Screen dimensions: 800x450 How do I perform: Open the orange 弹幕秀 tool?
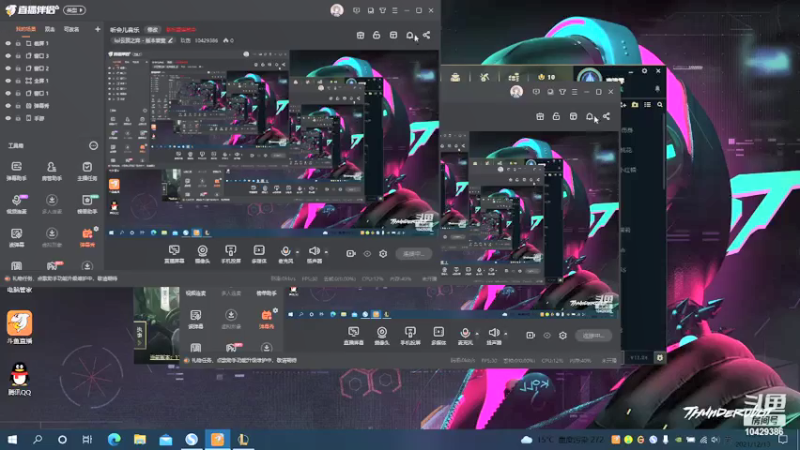[87, 237]
